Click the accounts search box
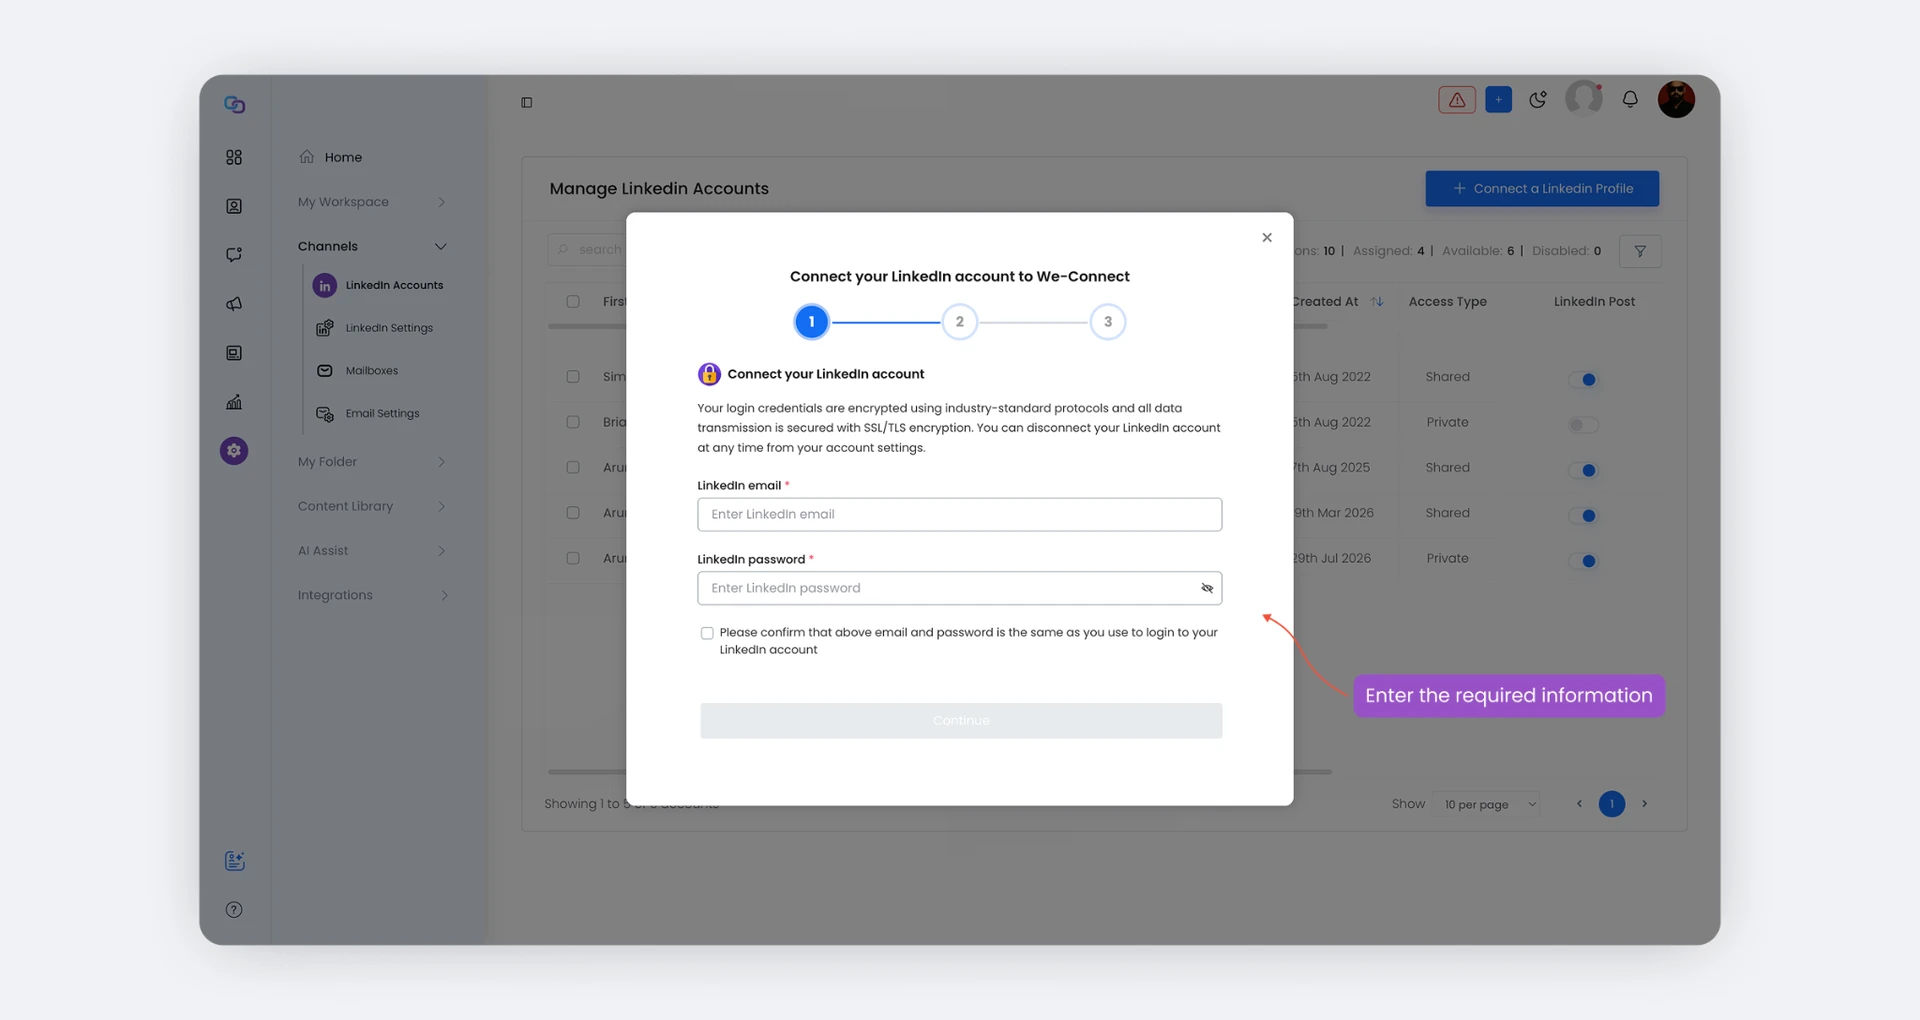The image size is (1920, 1020). 588,250
